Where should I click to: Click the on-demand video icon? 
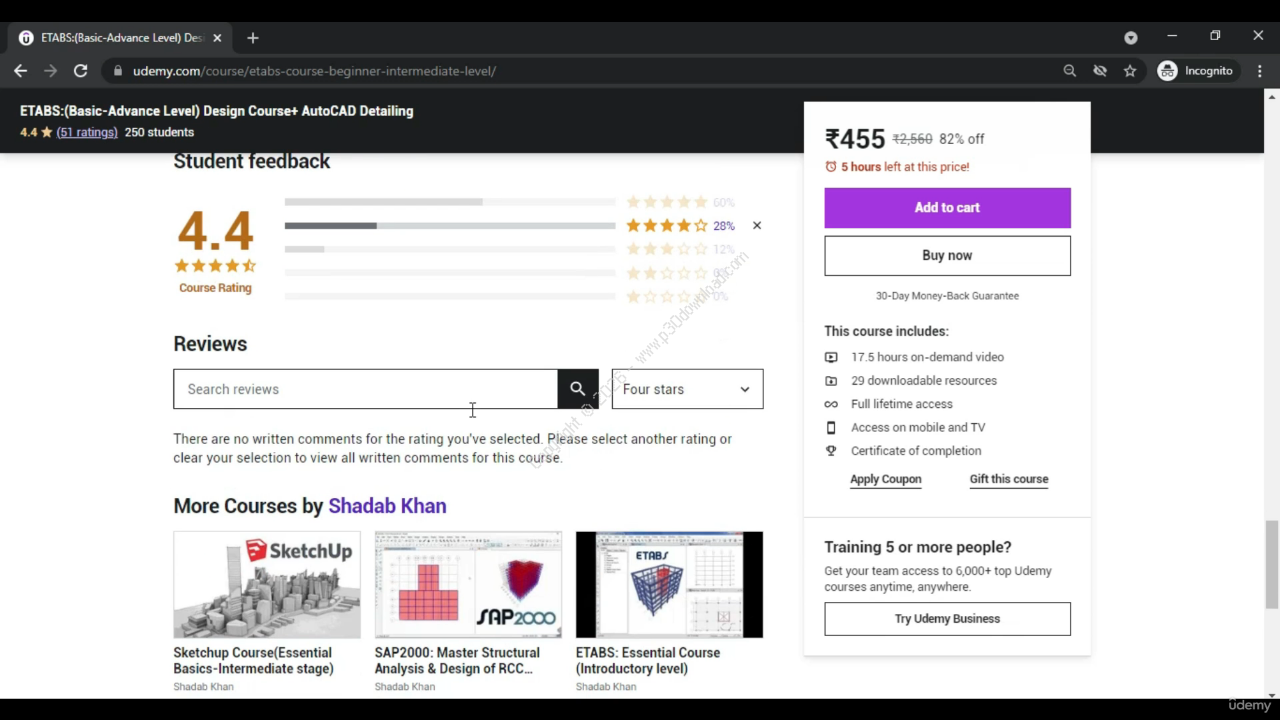pyautogui.click(x=831, y=357)
